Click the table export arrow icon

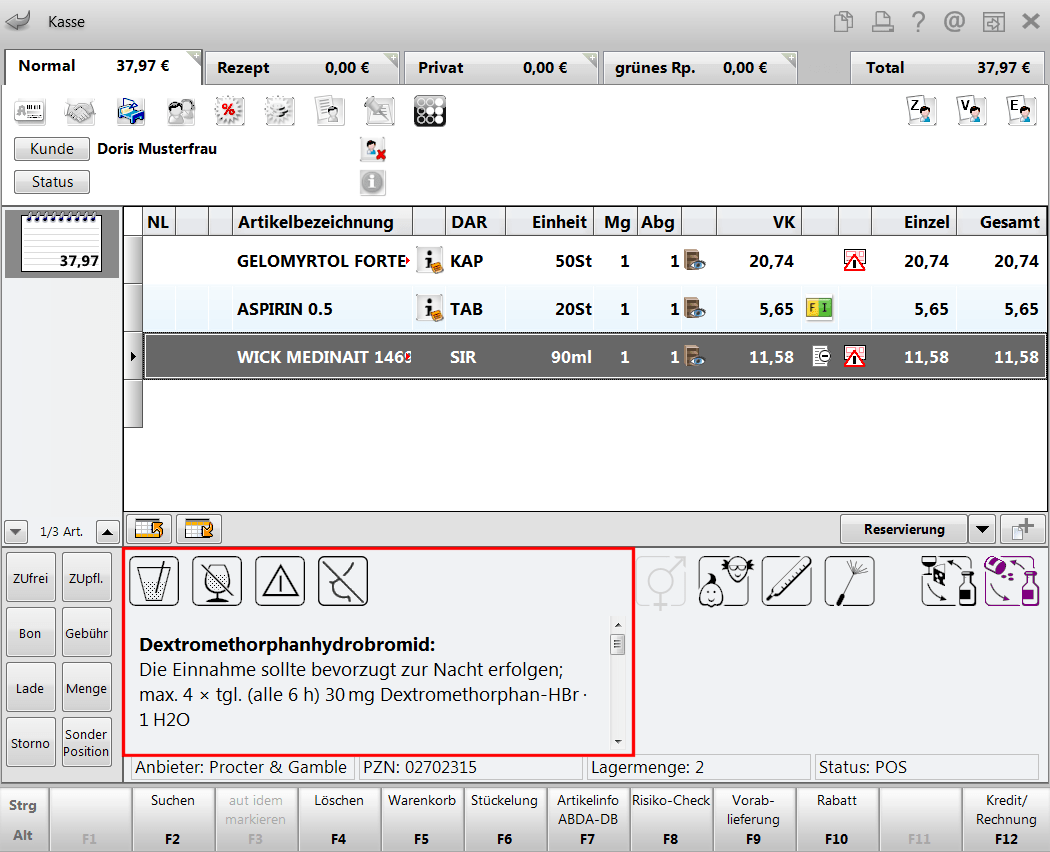point(149,529)
